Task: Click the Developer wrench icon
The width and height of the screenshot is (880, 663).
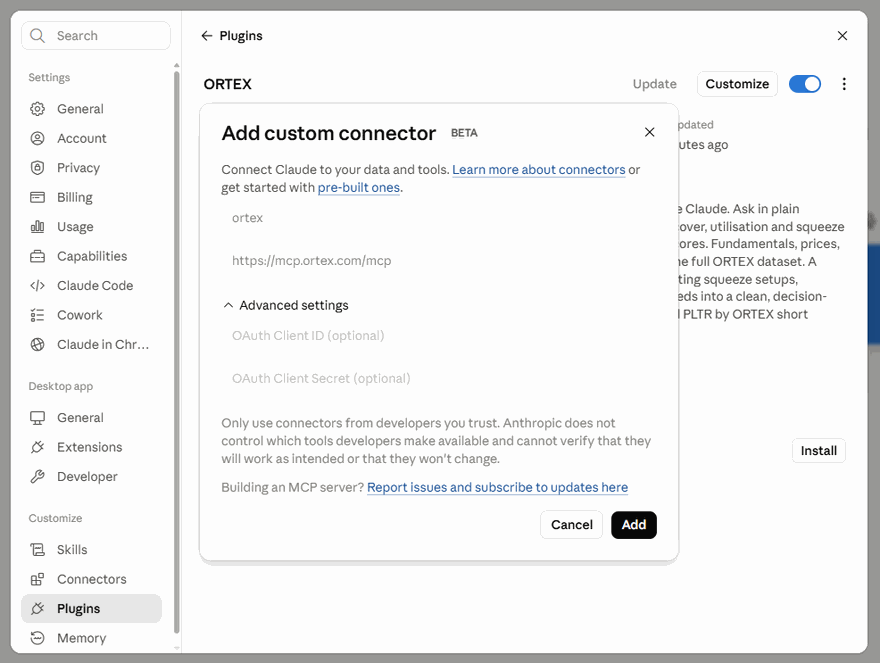Action: (x=37, y=477)
